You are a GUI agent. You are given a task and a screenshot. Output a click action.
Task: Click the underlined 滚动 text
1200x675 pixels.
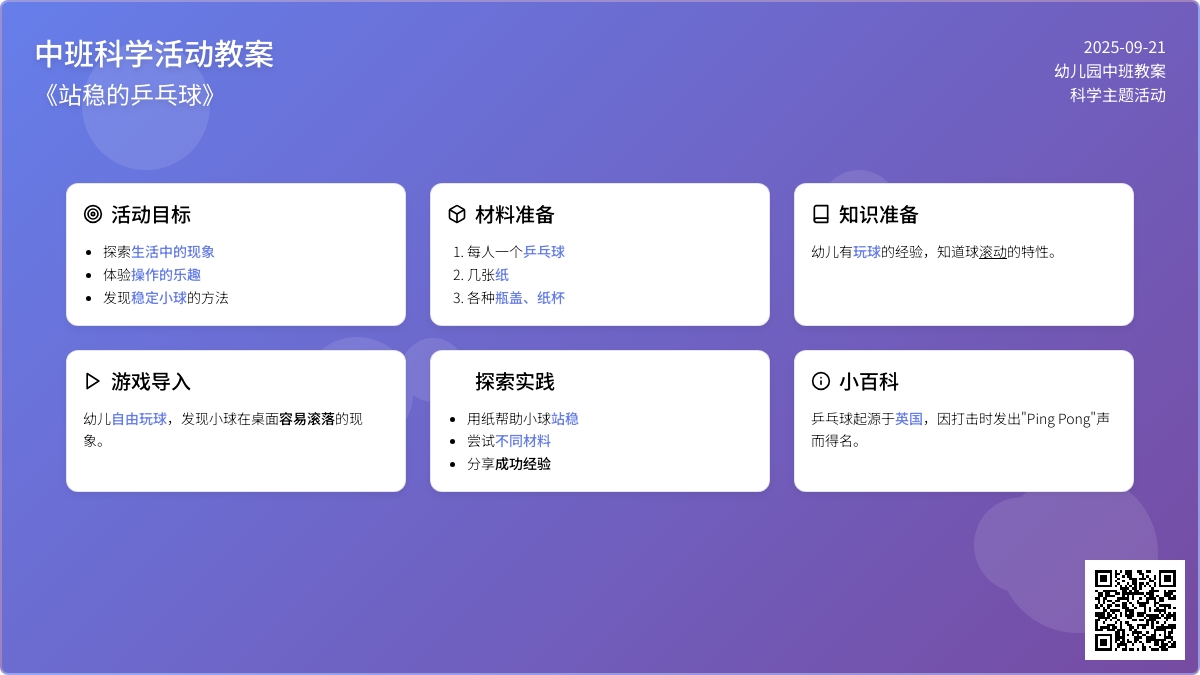coord(993,252)
